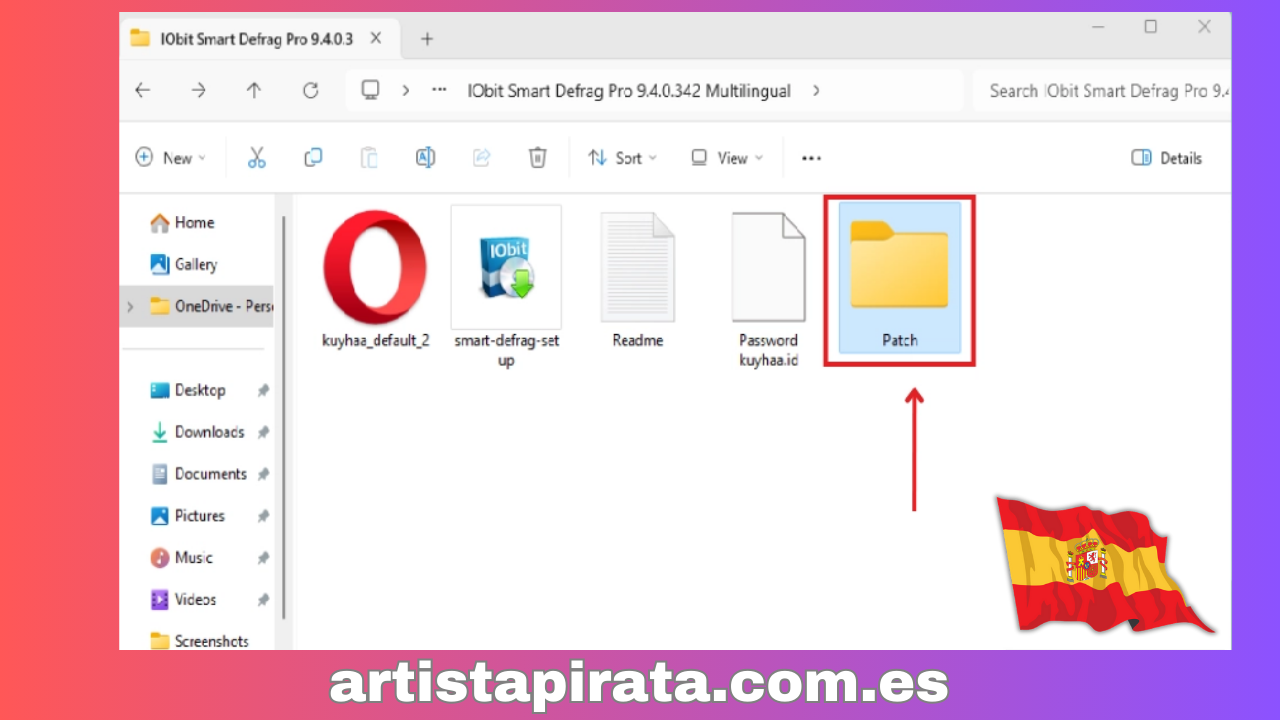The image size is (1280, 720).
Task: Click the This PC monitor icon in address bar
Action: 370,90
